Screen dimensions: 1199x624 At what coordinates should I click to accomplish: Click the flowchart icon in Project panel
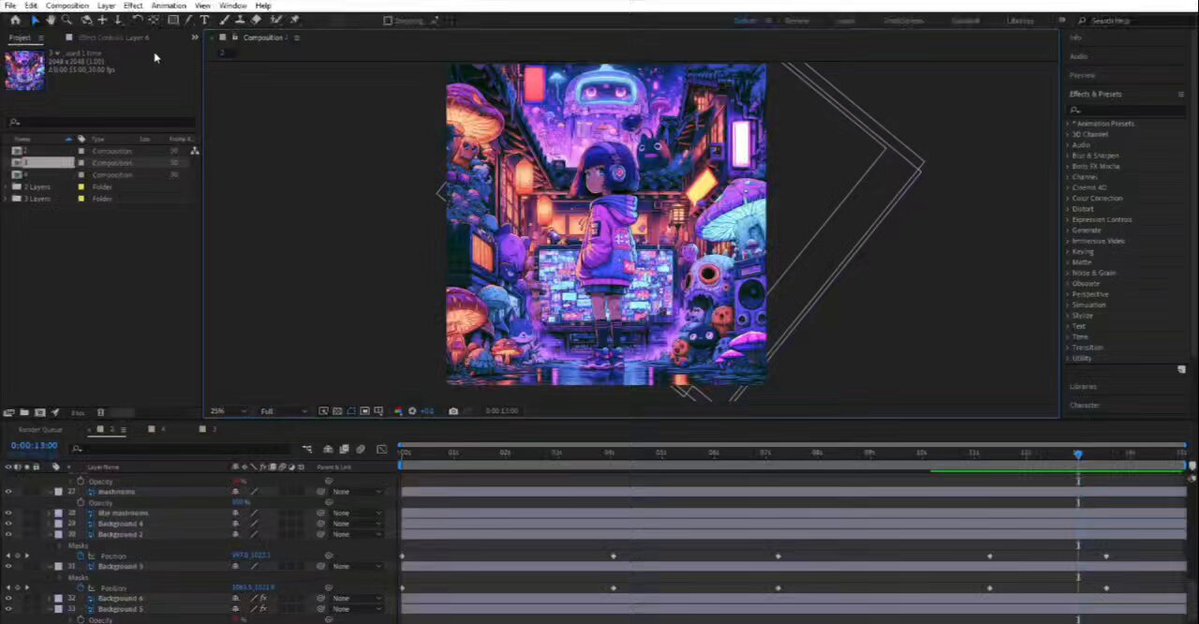194,151
